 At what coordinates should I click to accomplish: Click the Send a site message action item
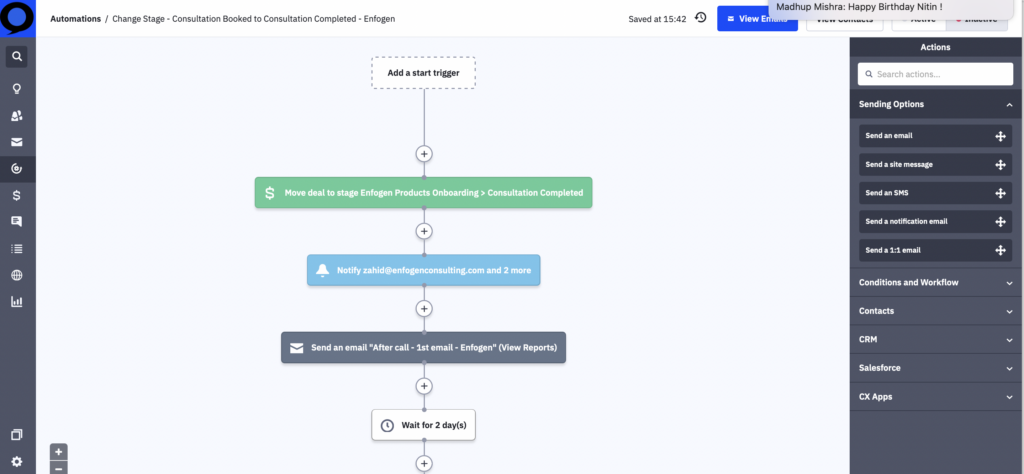click(935, 165)
